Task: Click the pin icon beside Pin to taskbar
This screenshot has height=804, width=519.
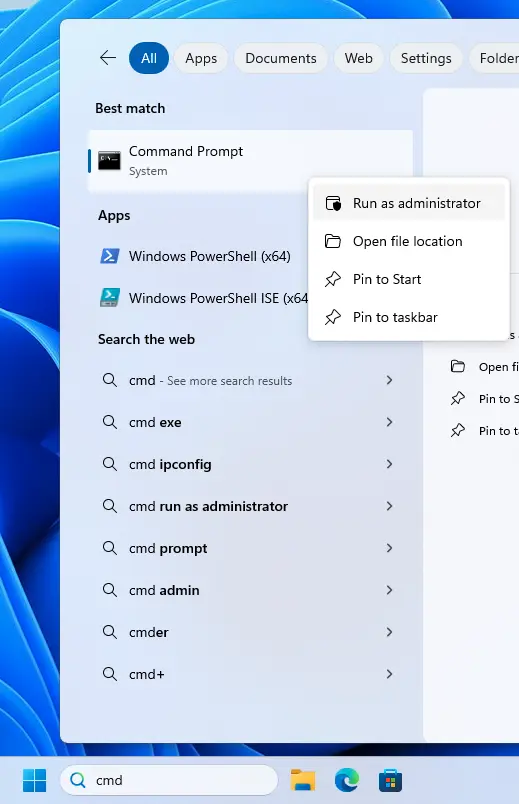Action: [333, 317]
